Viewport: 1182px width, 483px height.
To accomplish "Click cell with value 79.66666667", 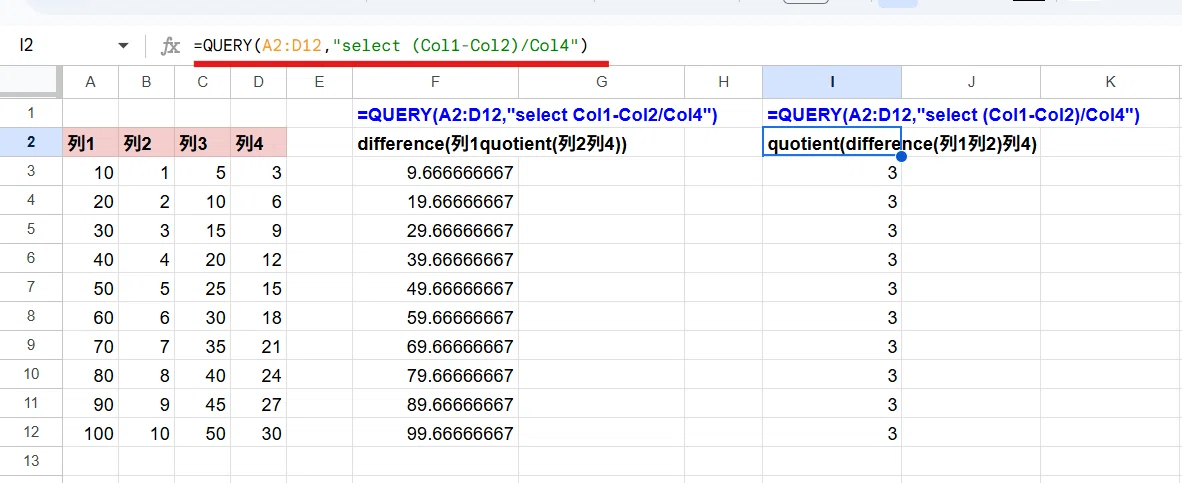I will (435, 375).
